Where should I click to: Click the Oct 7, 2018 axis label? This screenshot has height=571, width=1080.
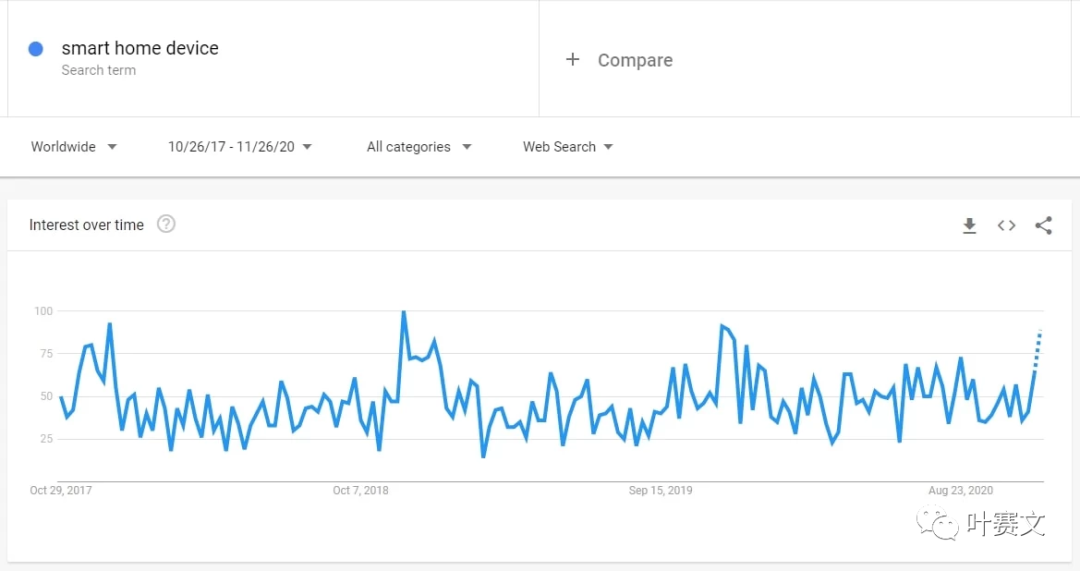[x=361, y=490]
